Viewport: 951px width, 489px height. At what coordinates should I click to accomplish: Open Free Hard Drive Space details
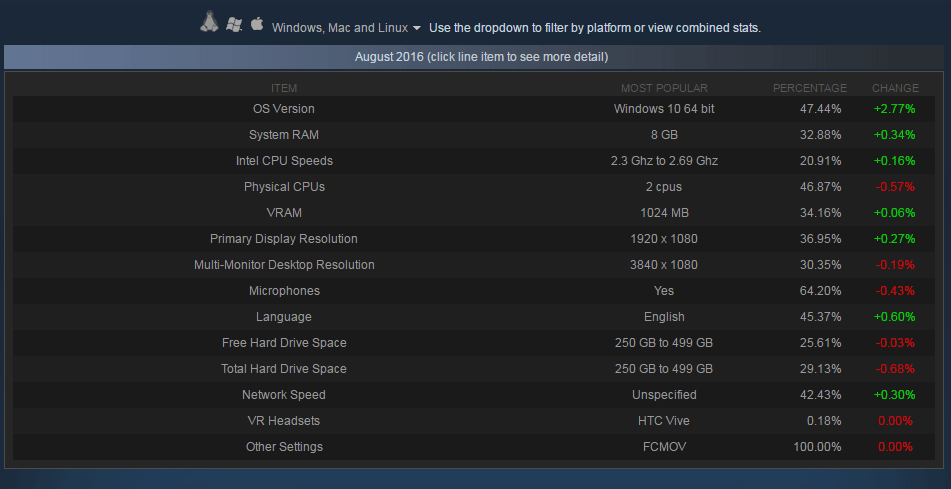(x=474, y=343)
